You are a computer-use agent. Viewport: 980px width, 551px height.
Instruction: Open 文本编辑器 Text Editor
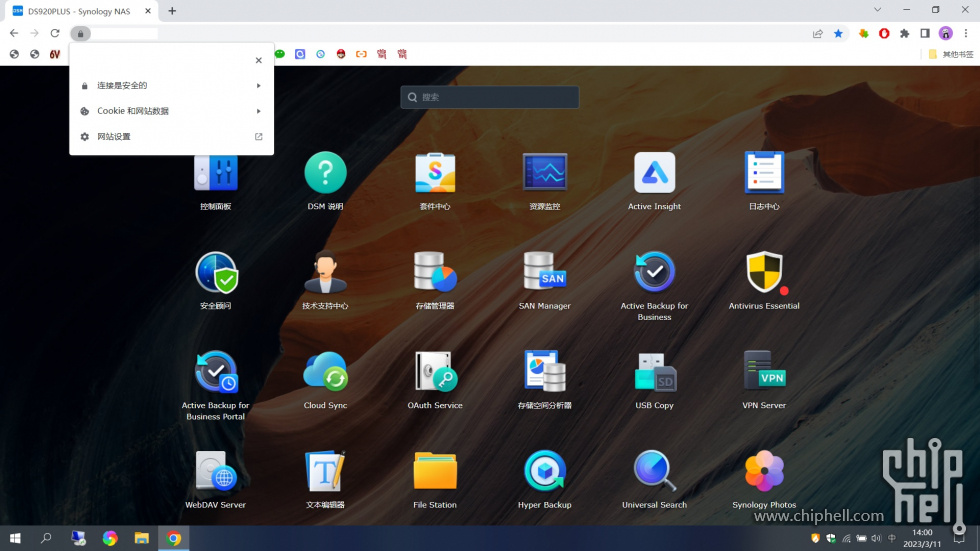tap(325, 471)
